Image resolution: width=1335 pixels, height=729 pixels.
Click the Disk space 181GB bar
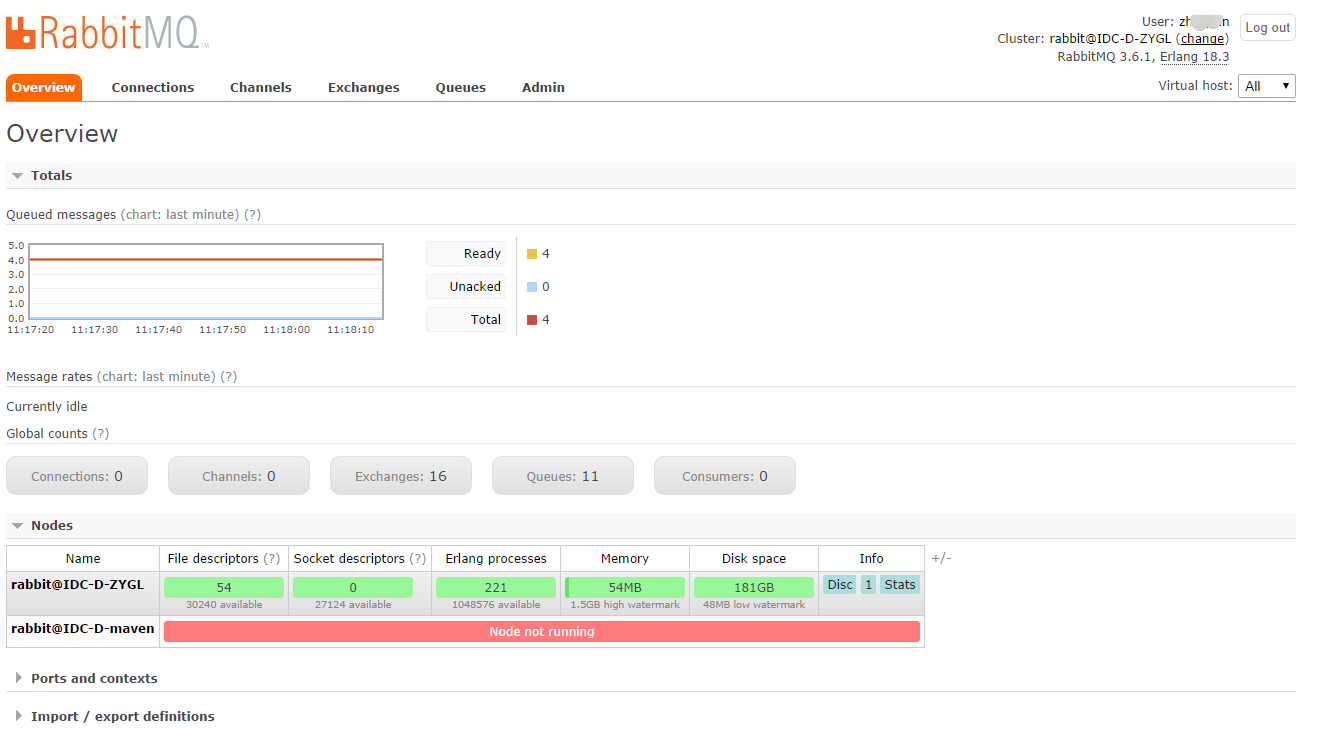click(754, 588)
